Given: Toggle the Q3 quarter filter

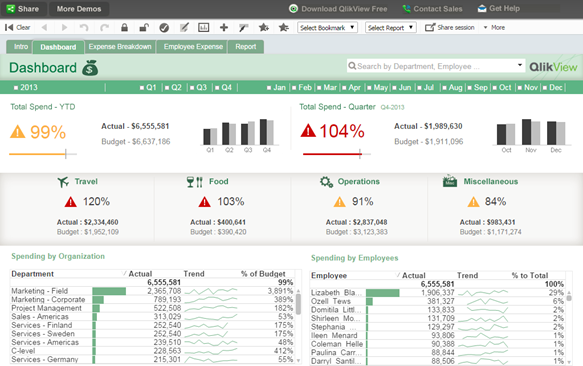Looking at the screenshot, I should (198, 87).
